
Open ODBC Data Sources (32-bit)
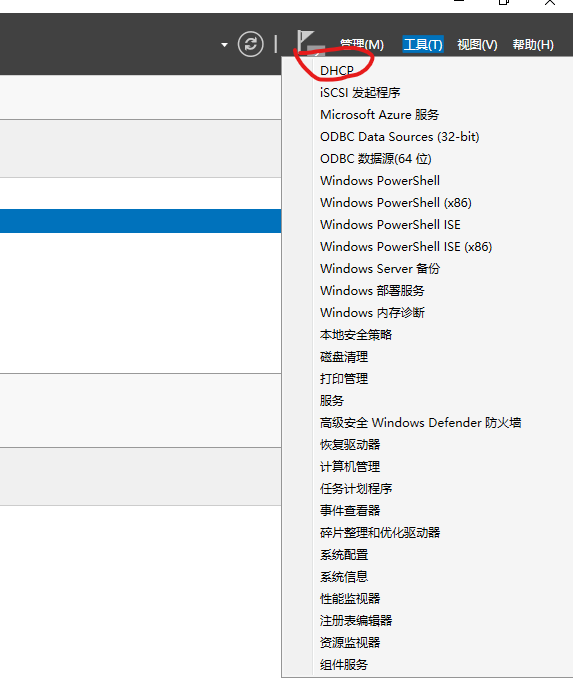pos(399,136)
